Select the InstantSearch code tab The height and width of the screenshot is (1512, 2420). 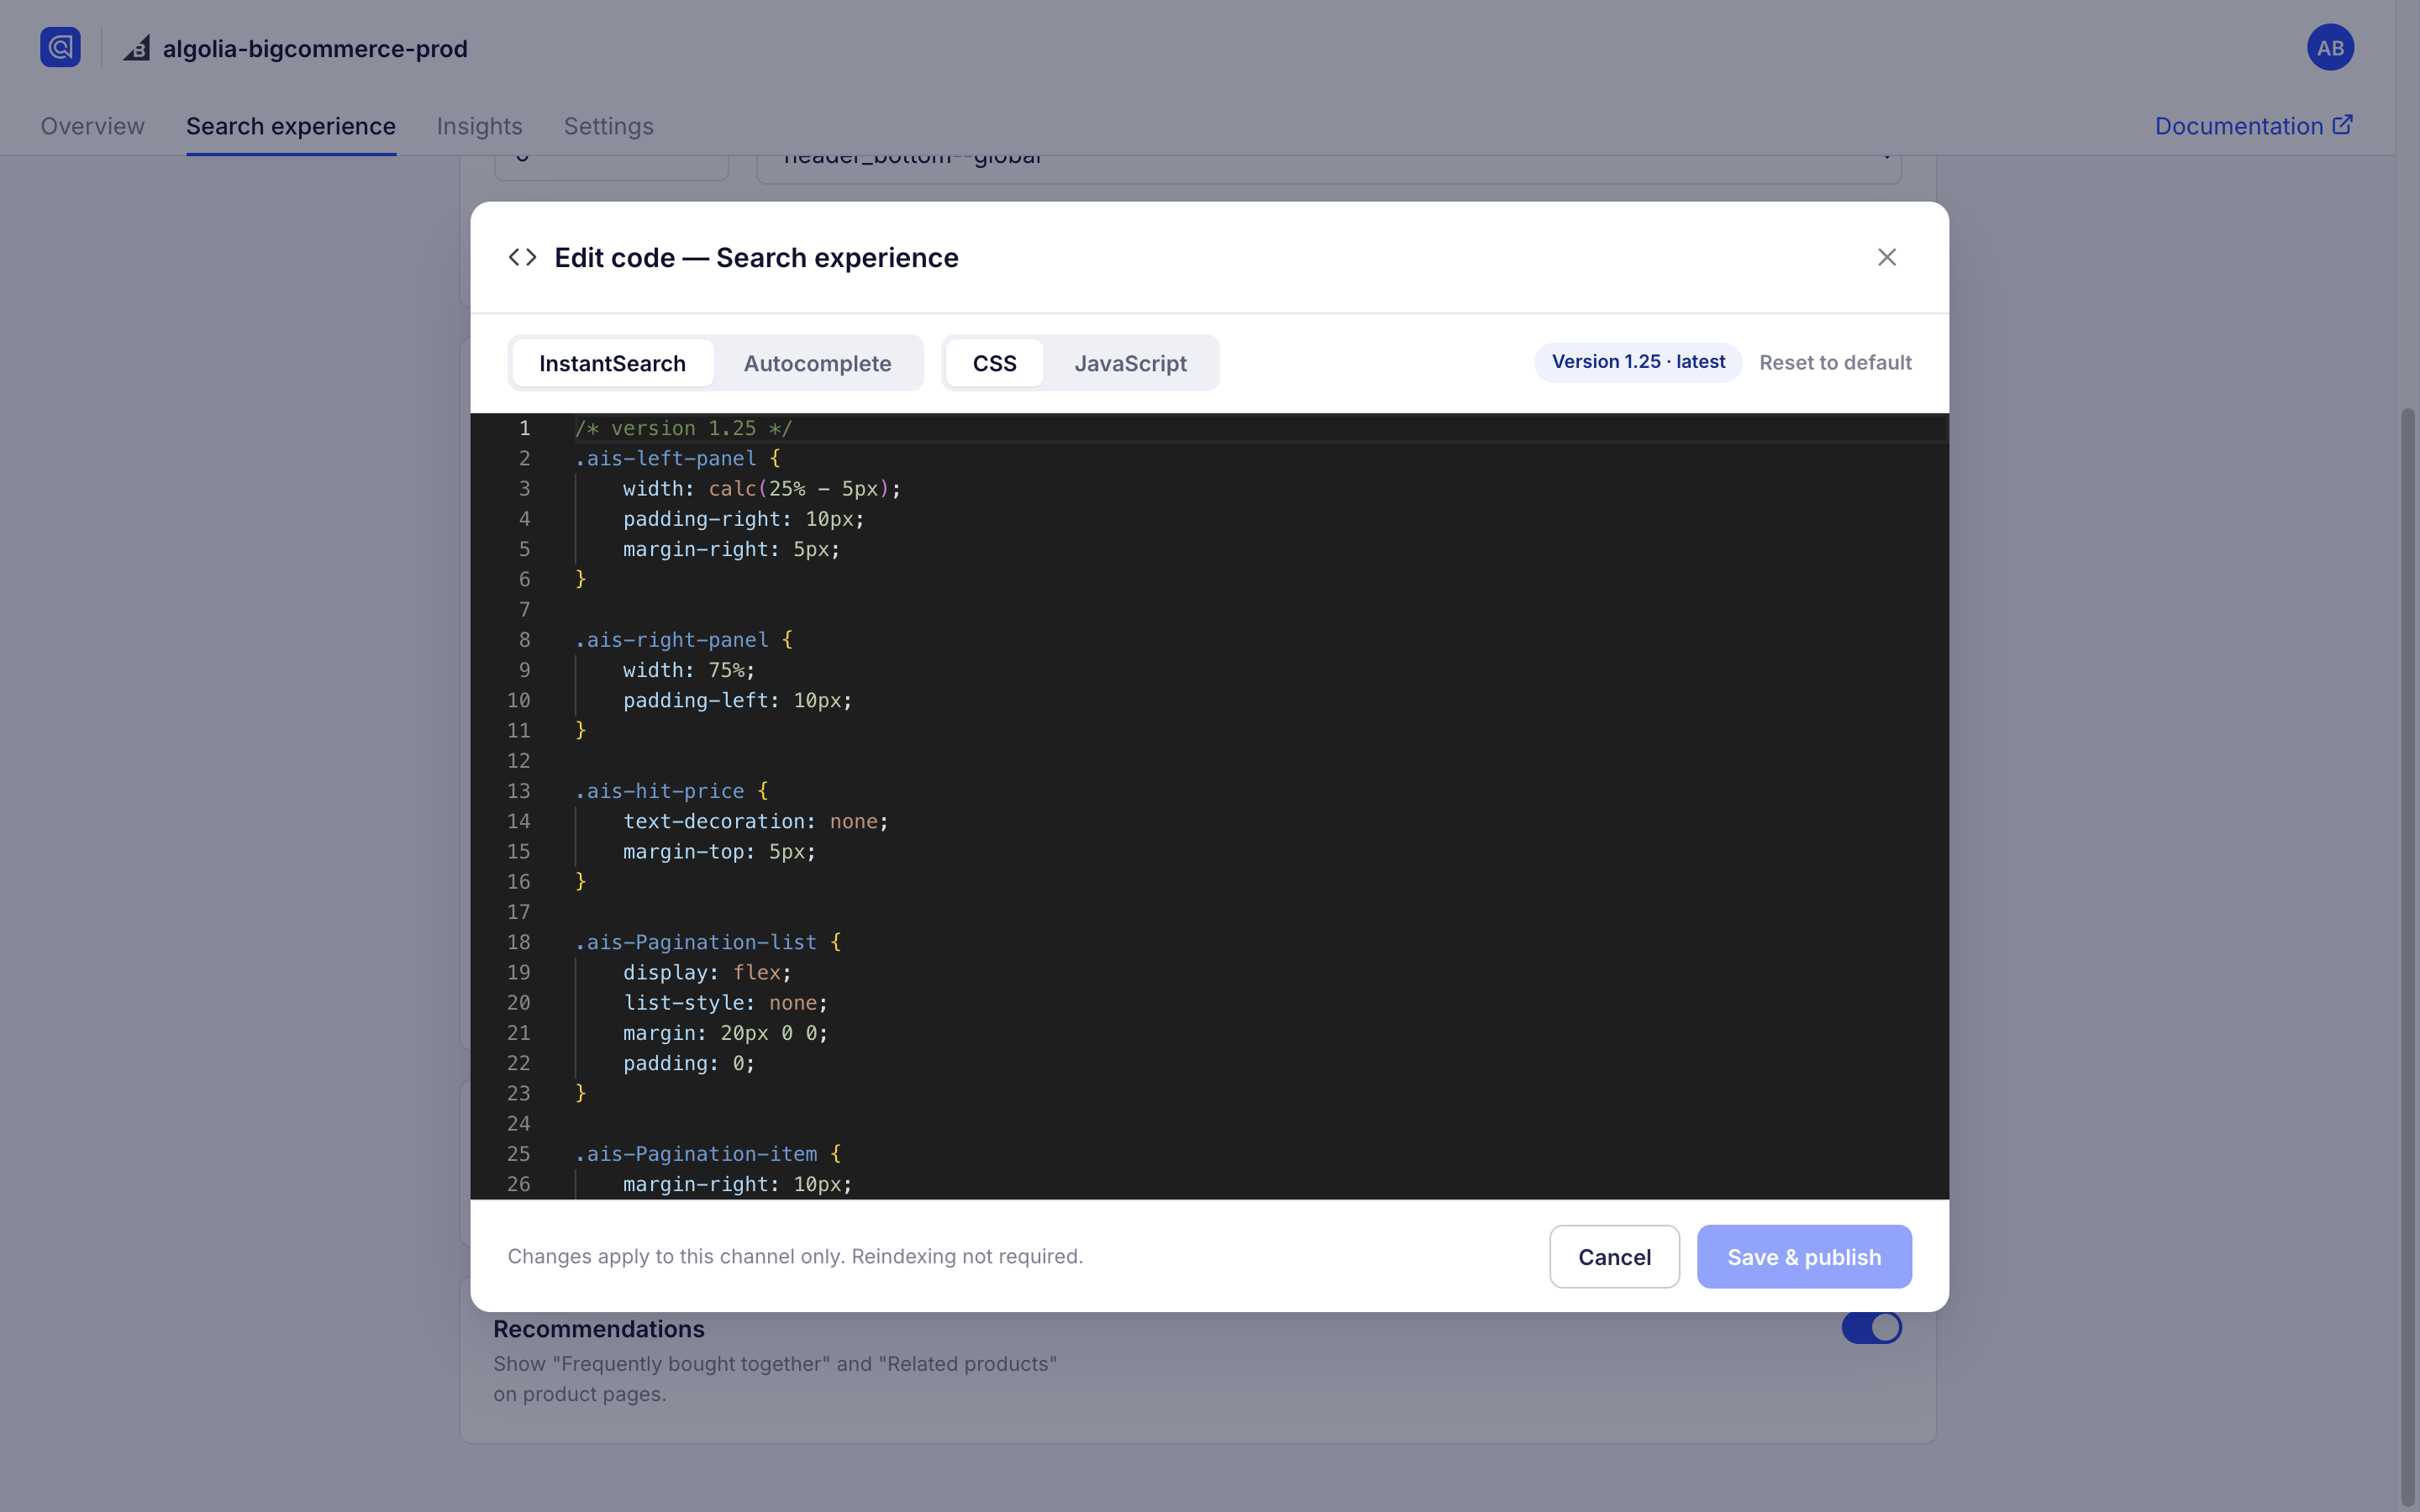[x=612, y=363]
